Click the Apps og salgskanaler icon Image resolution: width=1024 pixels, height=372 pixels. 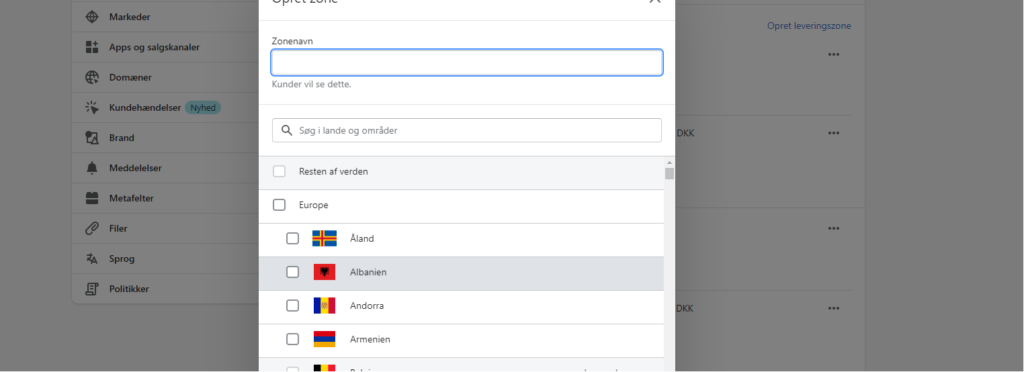coord(92,47)
